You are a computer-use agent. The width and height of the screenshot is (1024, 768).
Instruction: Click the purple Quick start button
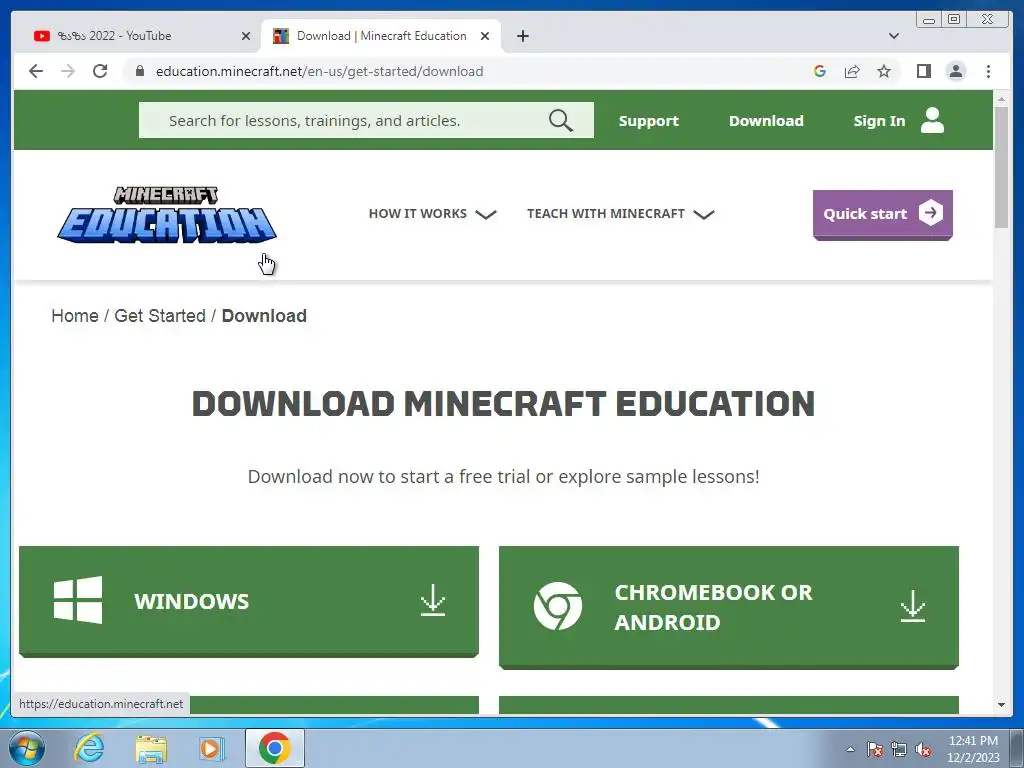coord(882,214)
